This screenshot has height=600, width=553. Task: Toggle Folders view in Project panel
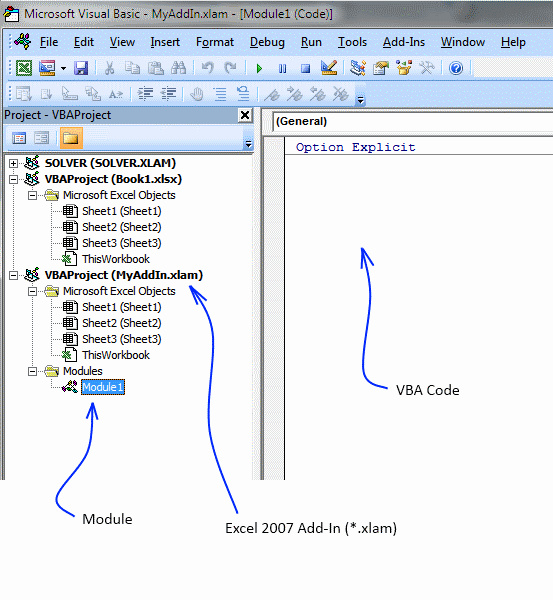pyautogui.click(x=71, y=138)
